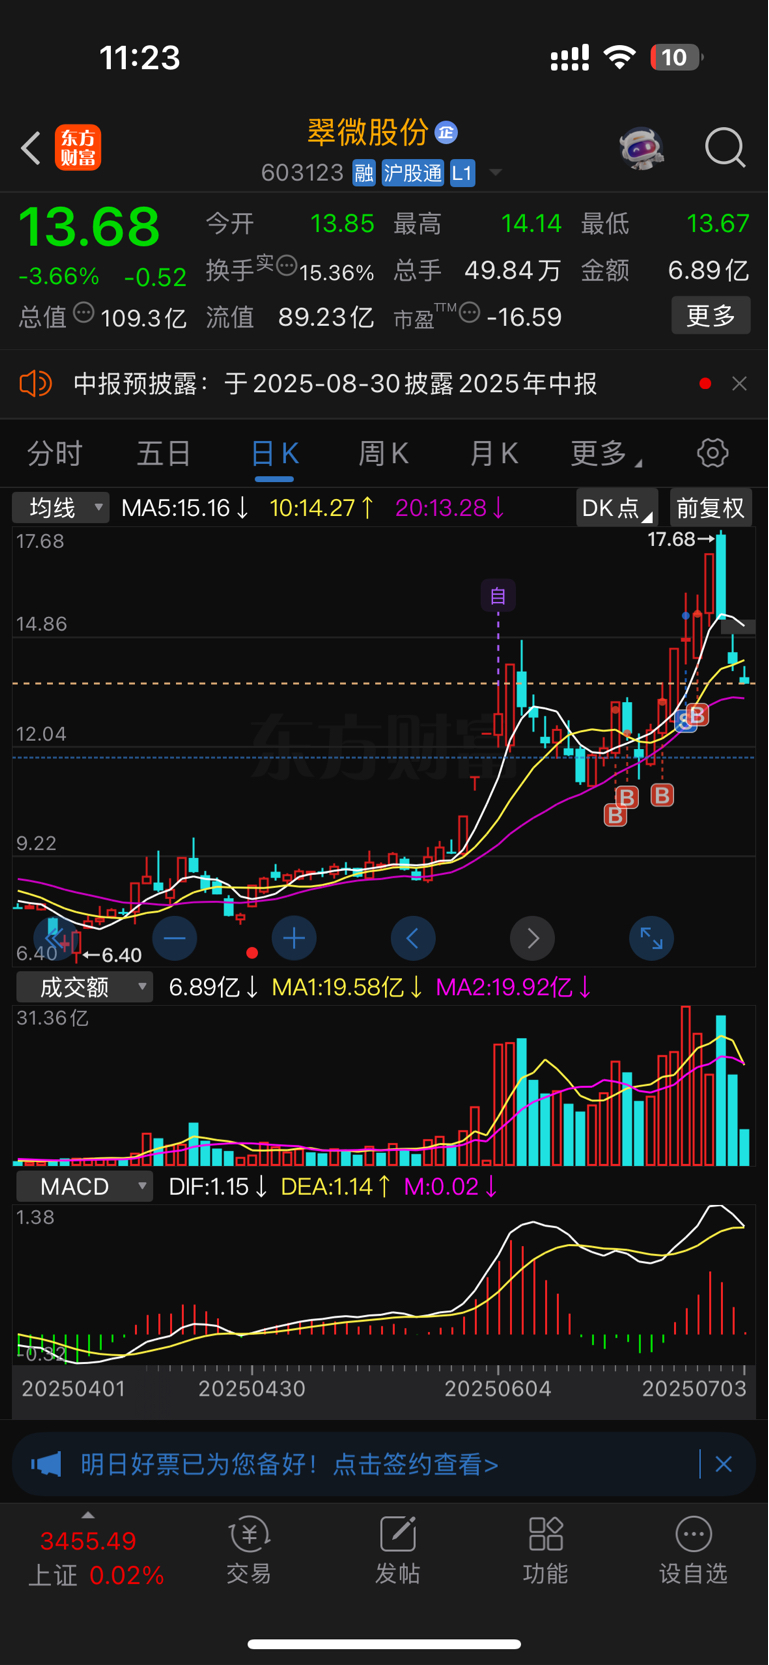Tap the 沪股通 badge
Image resolution: width=769 pixels, height=1665 pixels.
tap(413, 173)
